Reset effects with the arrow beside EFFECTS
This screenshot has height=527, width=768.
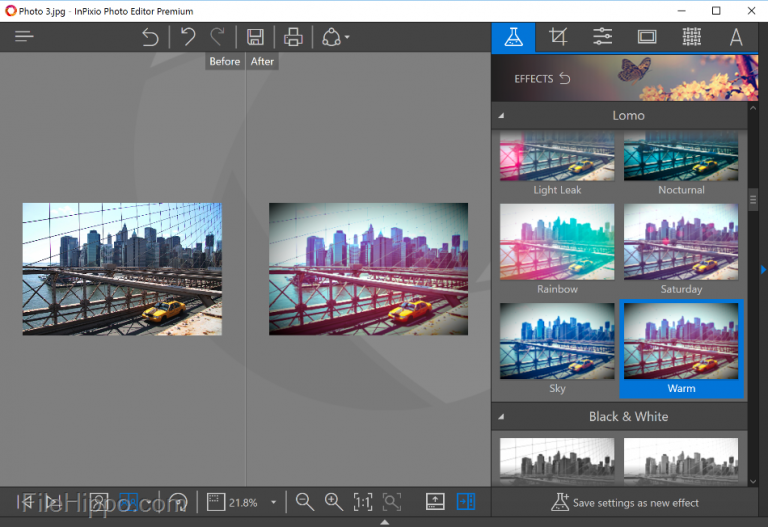(x=565, y=78)
